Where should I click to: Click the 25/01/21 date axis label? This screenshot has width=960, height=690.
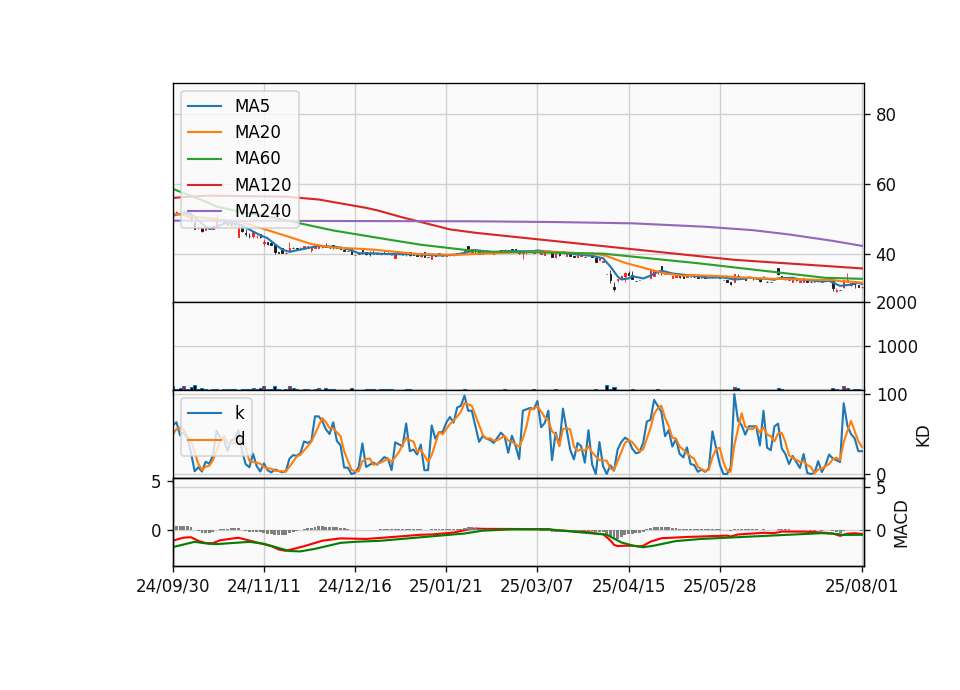(446, 586)
